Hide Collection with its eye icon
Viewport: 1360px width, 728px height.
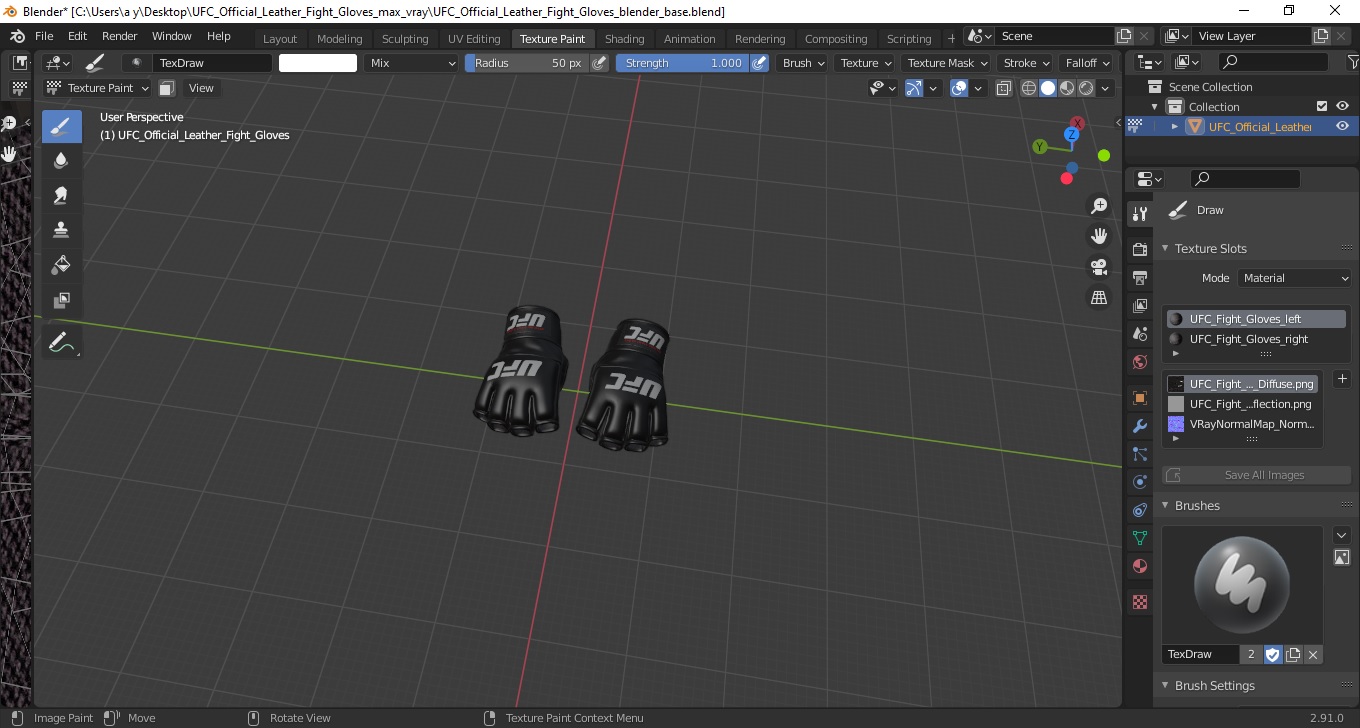coord(1342,106)
